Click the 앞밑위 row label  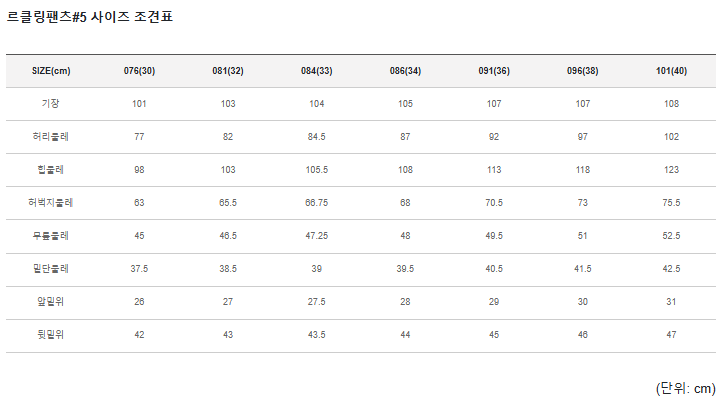51,302
